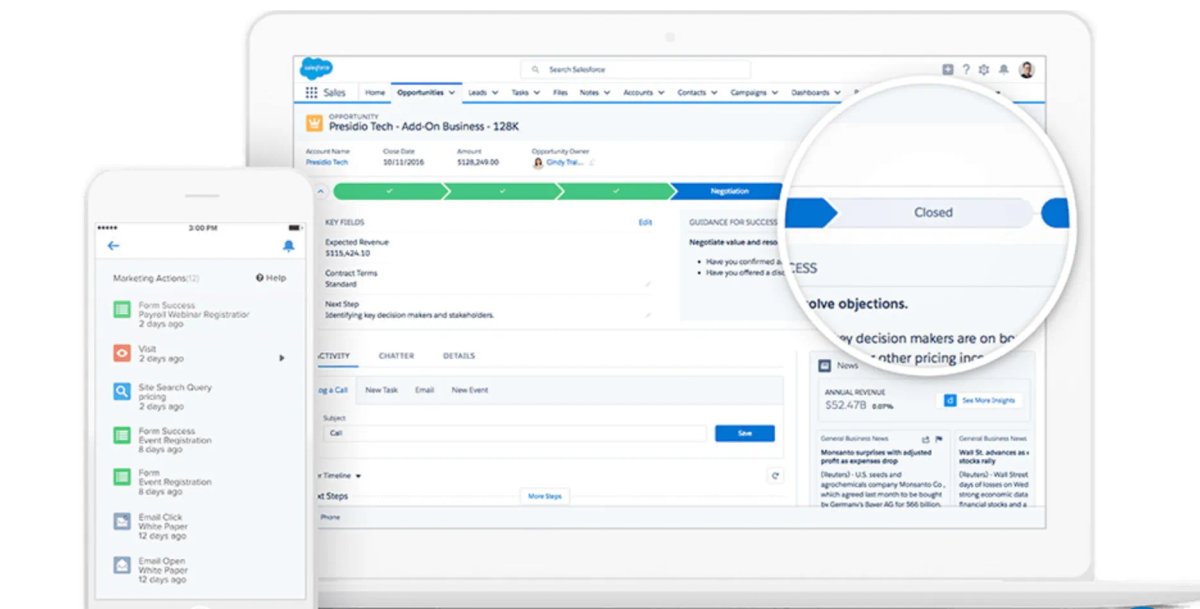The width and height of the screenshot is (1200, 609).
Task: Select the New Event action tab
Action: click(470, 390)
